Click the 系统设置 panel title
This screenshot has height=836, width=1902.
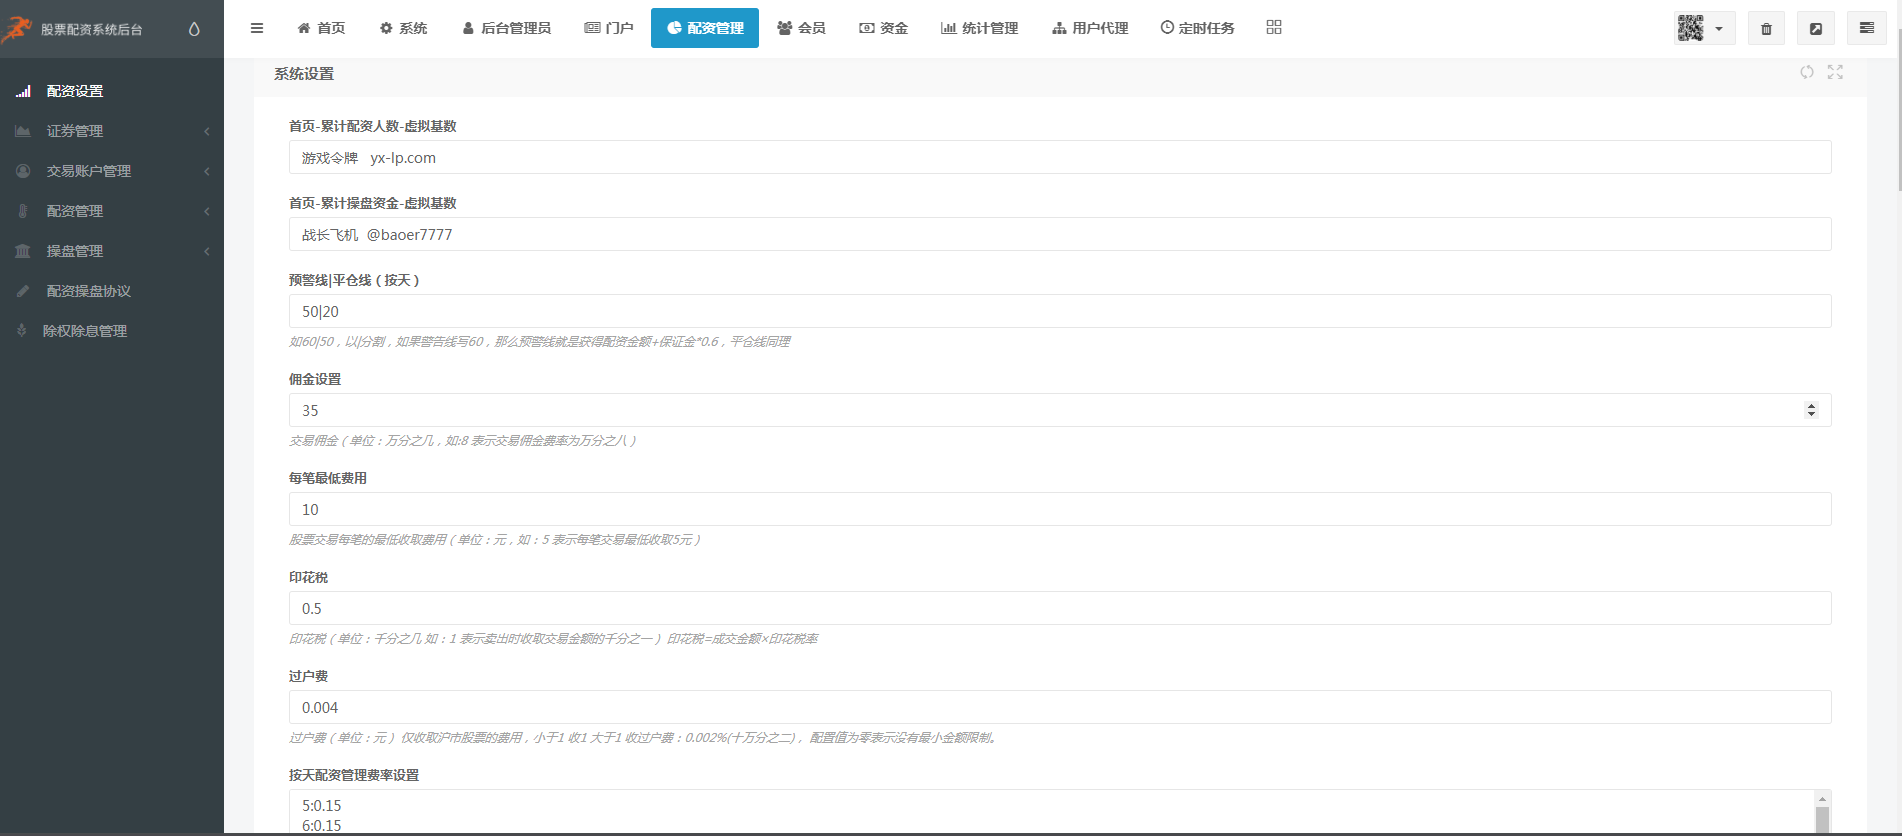point(304,74)
